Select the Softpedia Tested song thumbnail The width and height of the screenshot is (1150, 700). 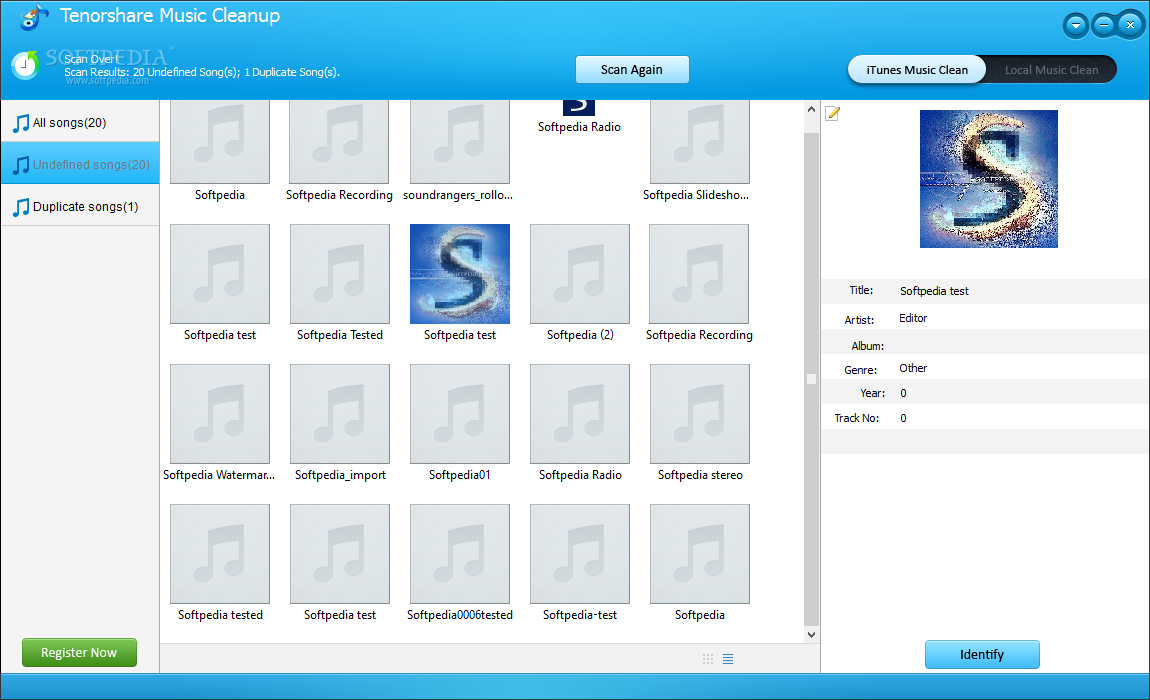pos(340,274)
